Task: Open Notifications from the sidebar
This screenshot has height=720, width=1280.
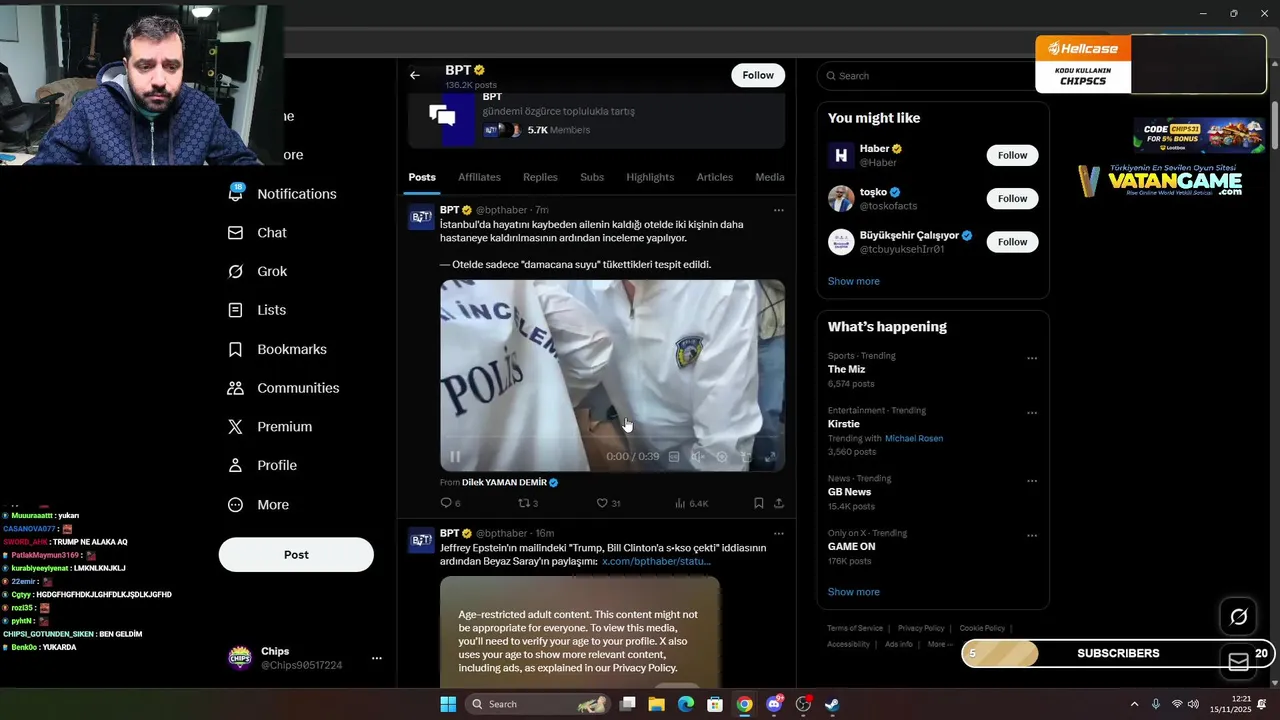Action: (x=283, y=194)
